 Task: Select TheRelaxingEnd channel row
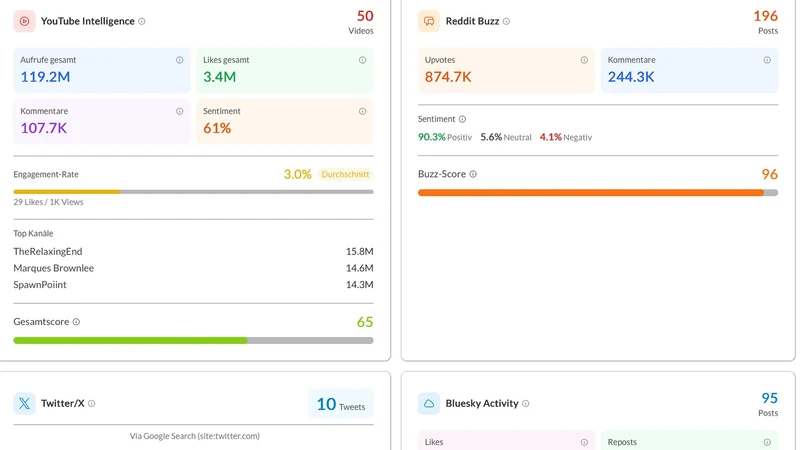pos(193,252)
